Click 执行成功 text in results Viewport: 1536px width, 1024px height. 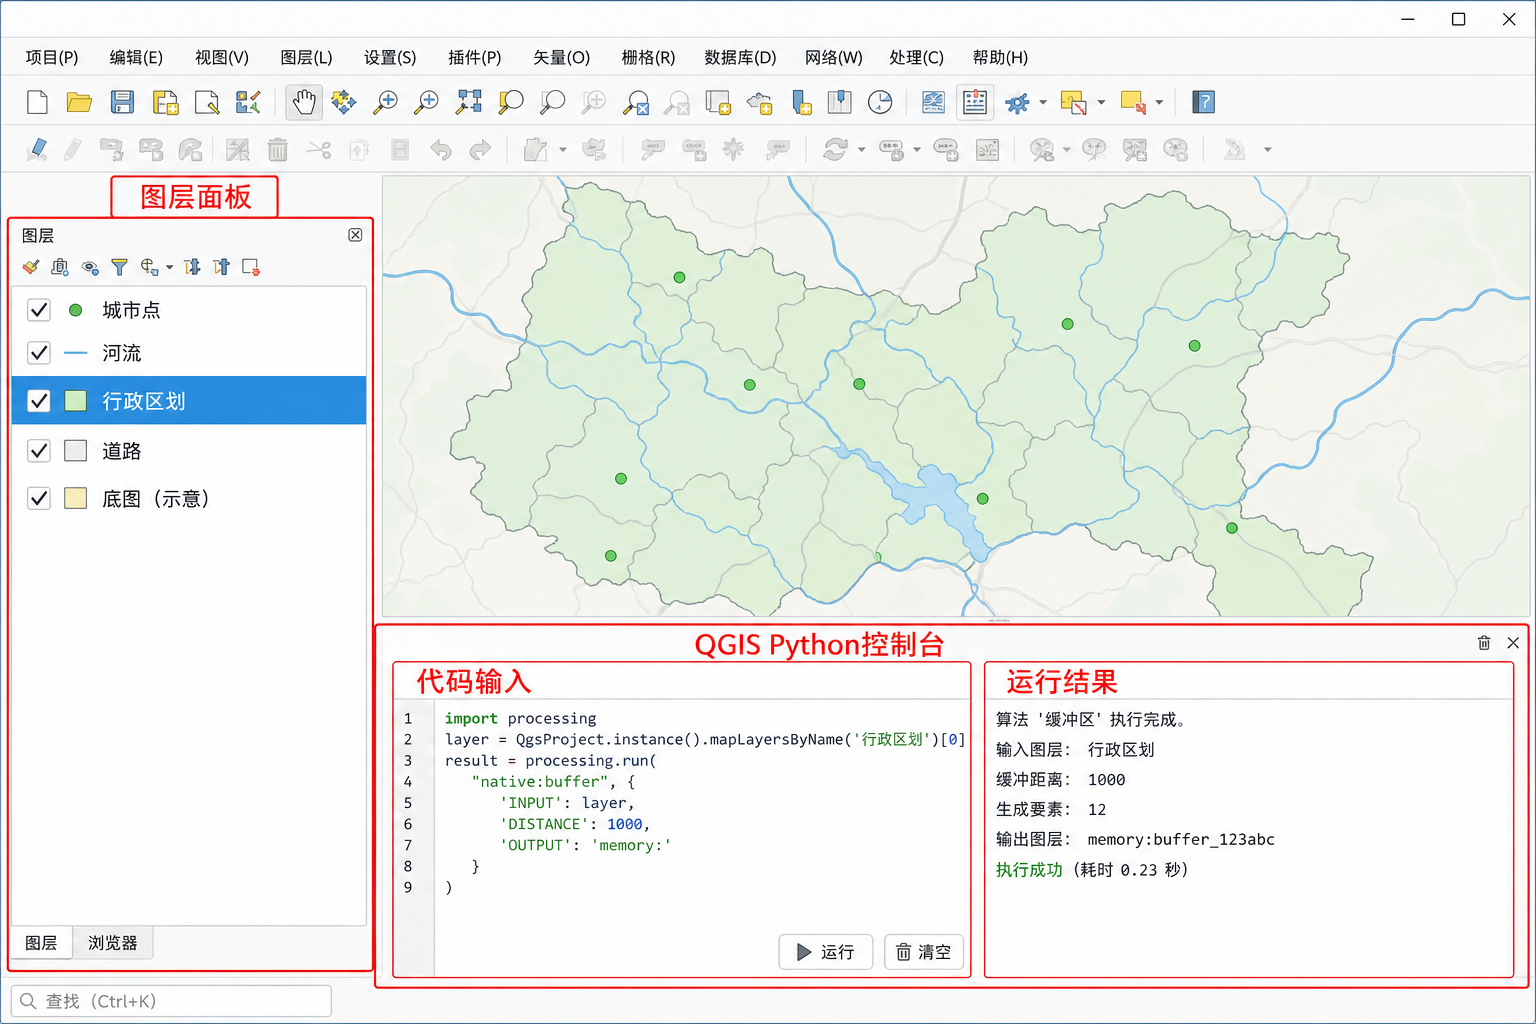(x=1029, y=870)
